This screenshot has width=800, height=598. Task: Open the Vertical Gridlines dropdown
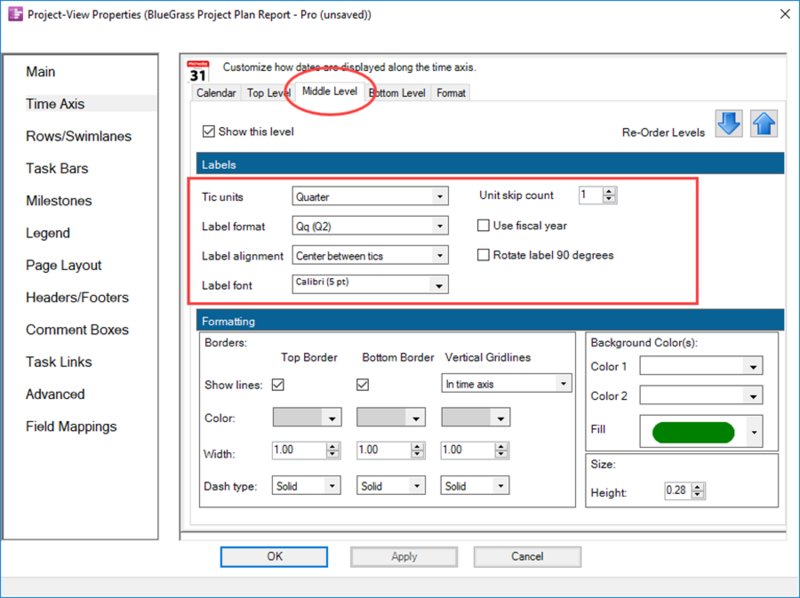[x=506, y=384]
